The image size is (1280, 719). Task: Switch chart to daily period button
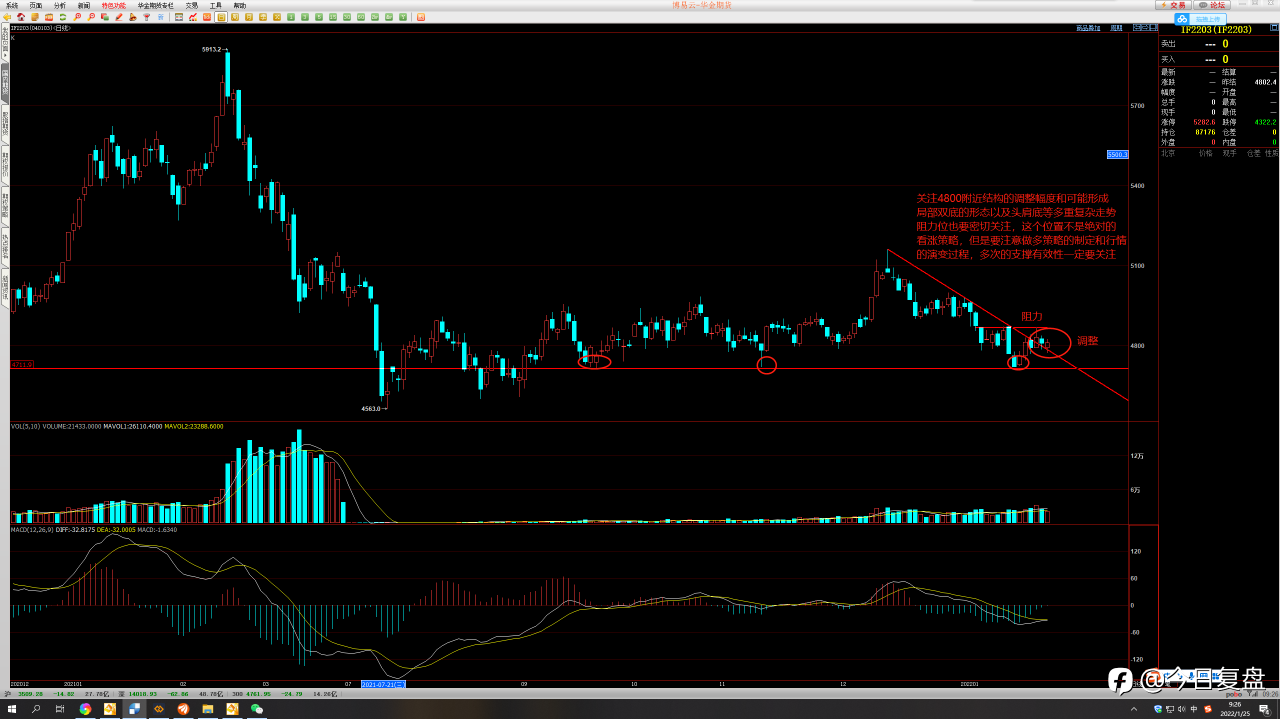(221, 17)
